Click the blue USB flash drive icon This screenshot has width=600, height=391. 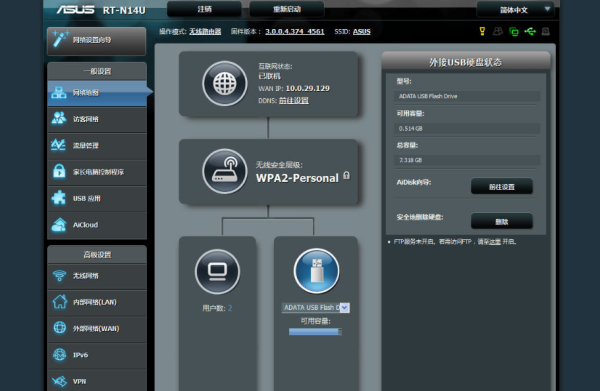click(x=316, y=271)
